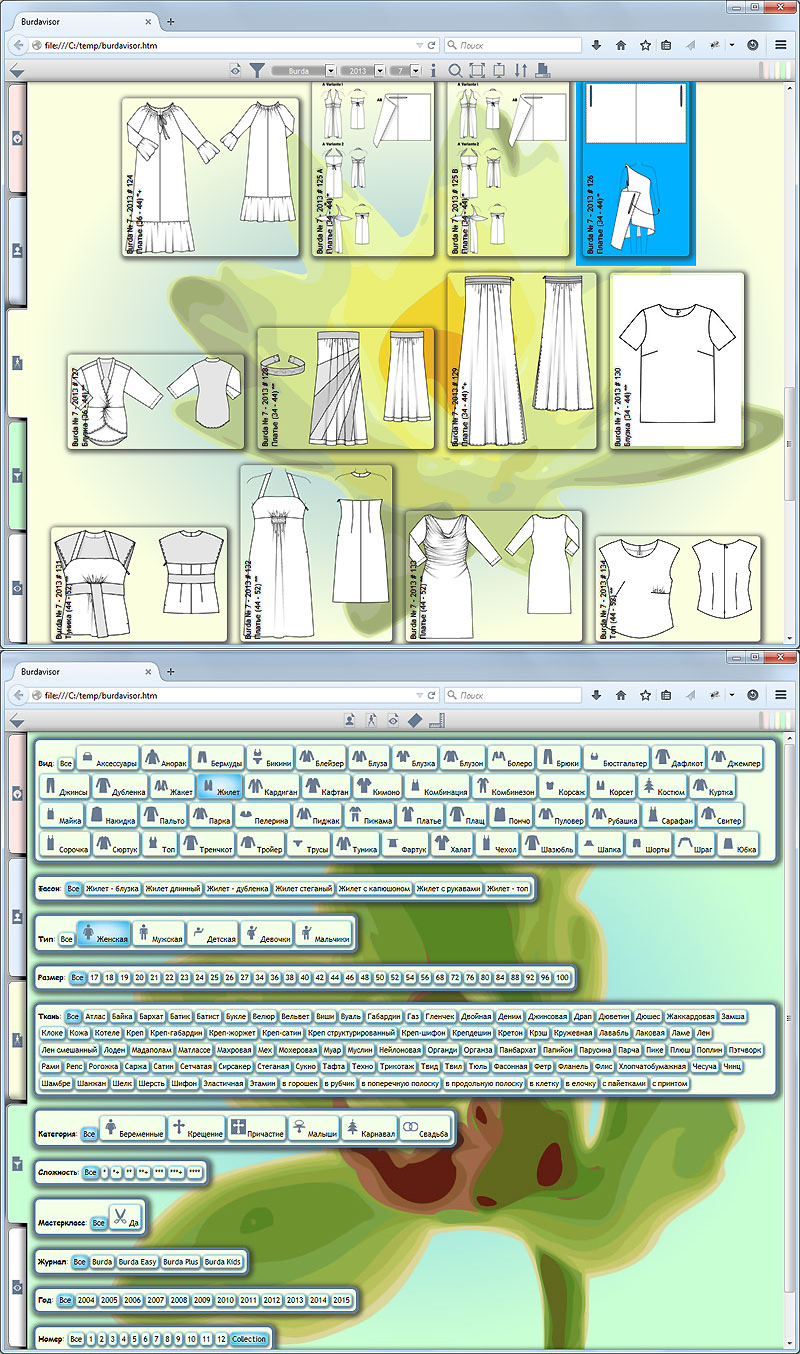The width and height of the screenshot is (800, 1354).
Task: Click the ruler steps icon in lower toolbar
Action: tap(436, 719)
